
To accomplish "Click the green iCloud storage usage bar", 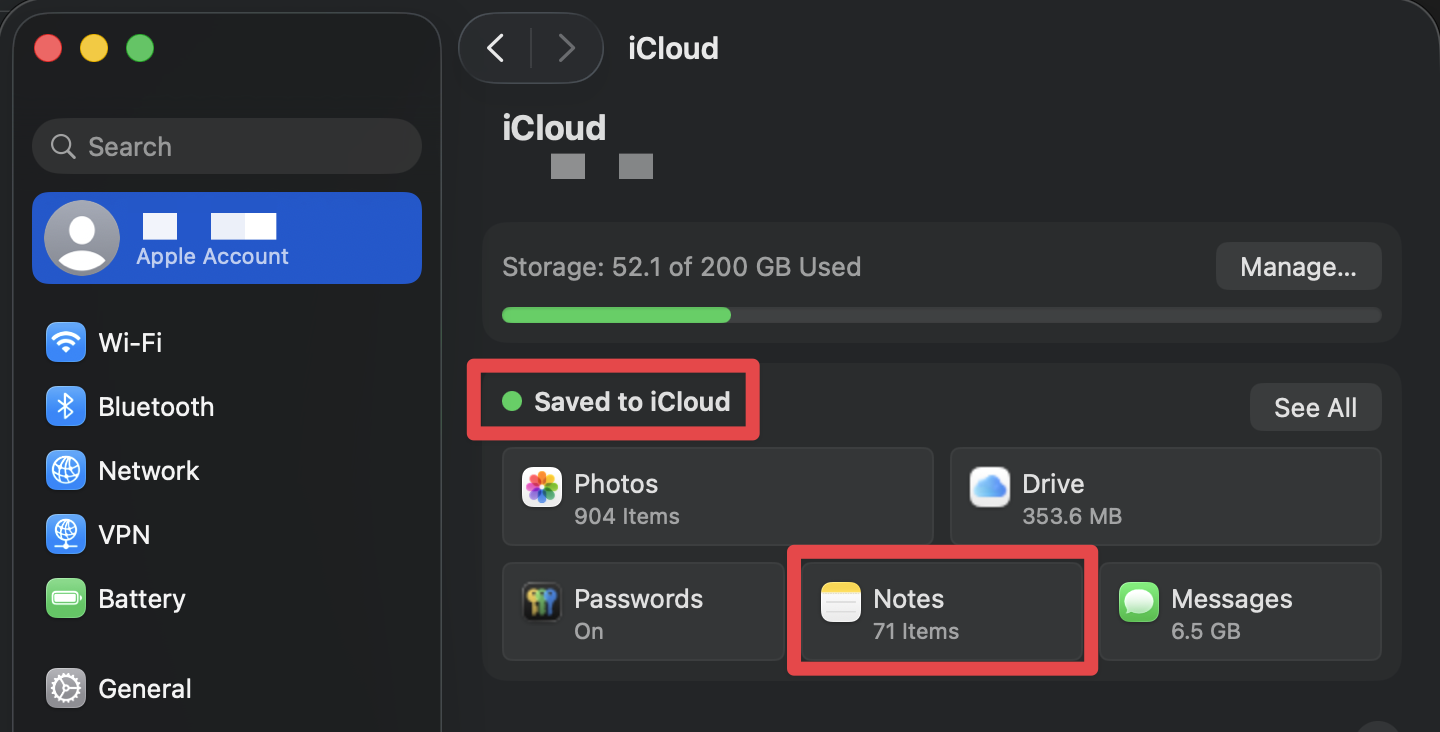I will click(617, 315).
